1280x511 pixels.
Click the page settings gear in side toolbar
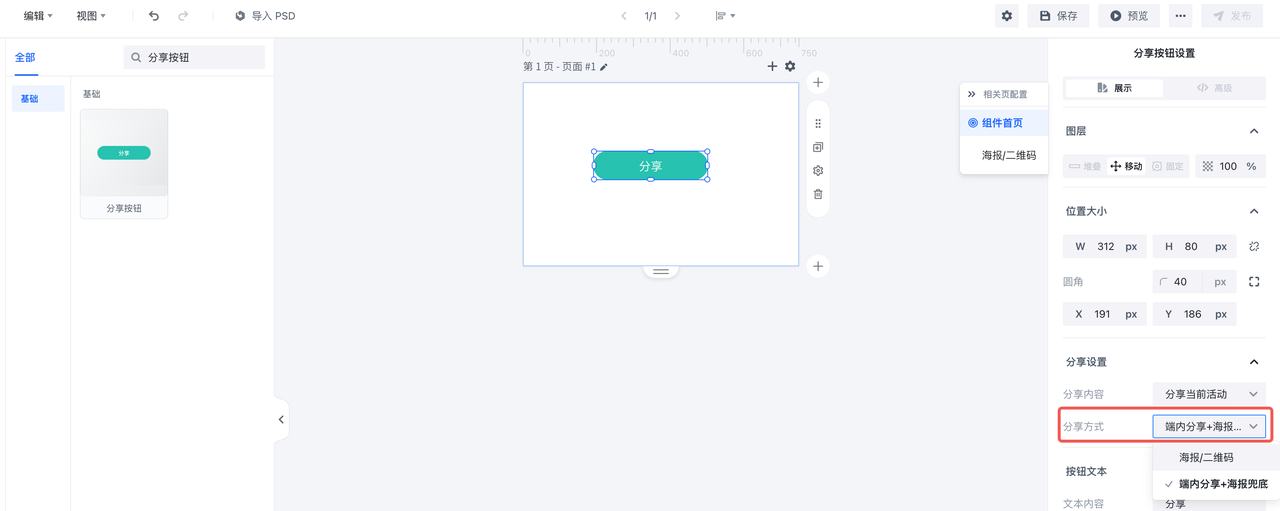click(x=818, y=171)
